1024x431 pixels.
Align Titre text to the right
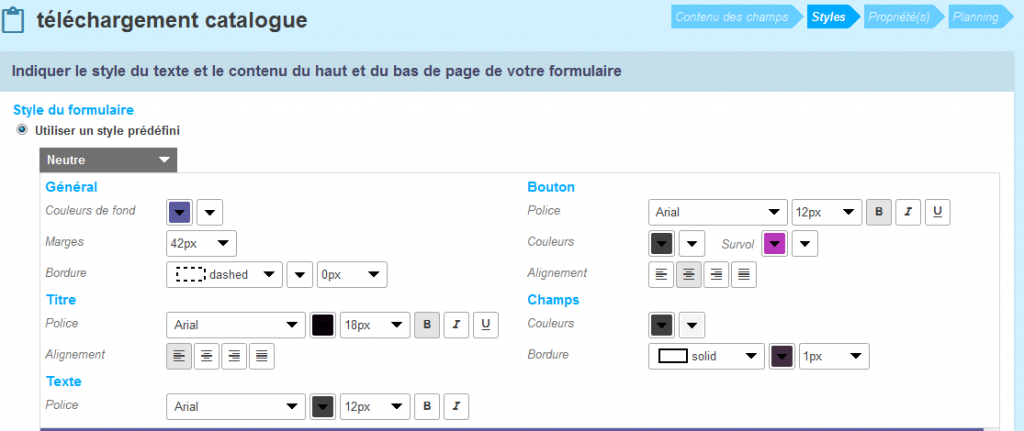234,356
